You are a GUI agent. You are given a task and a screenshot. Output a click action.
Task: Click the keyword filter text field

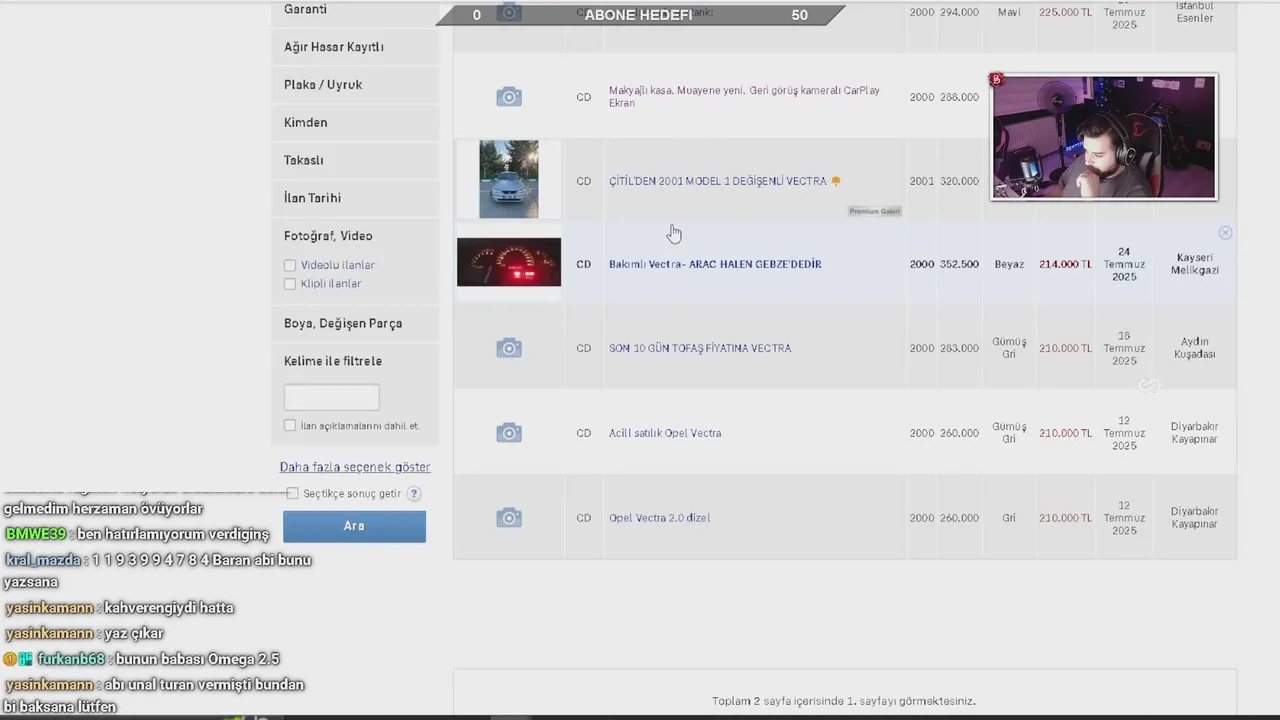tap(332, 397)
